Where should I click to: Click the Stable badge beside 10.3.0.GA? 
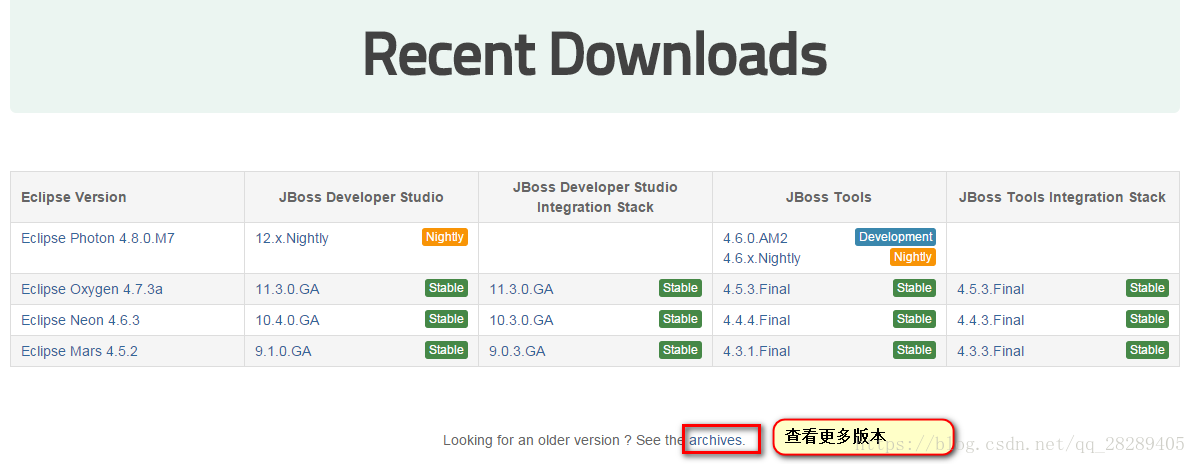(x=680, y=319)
